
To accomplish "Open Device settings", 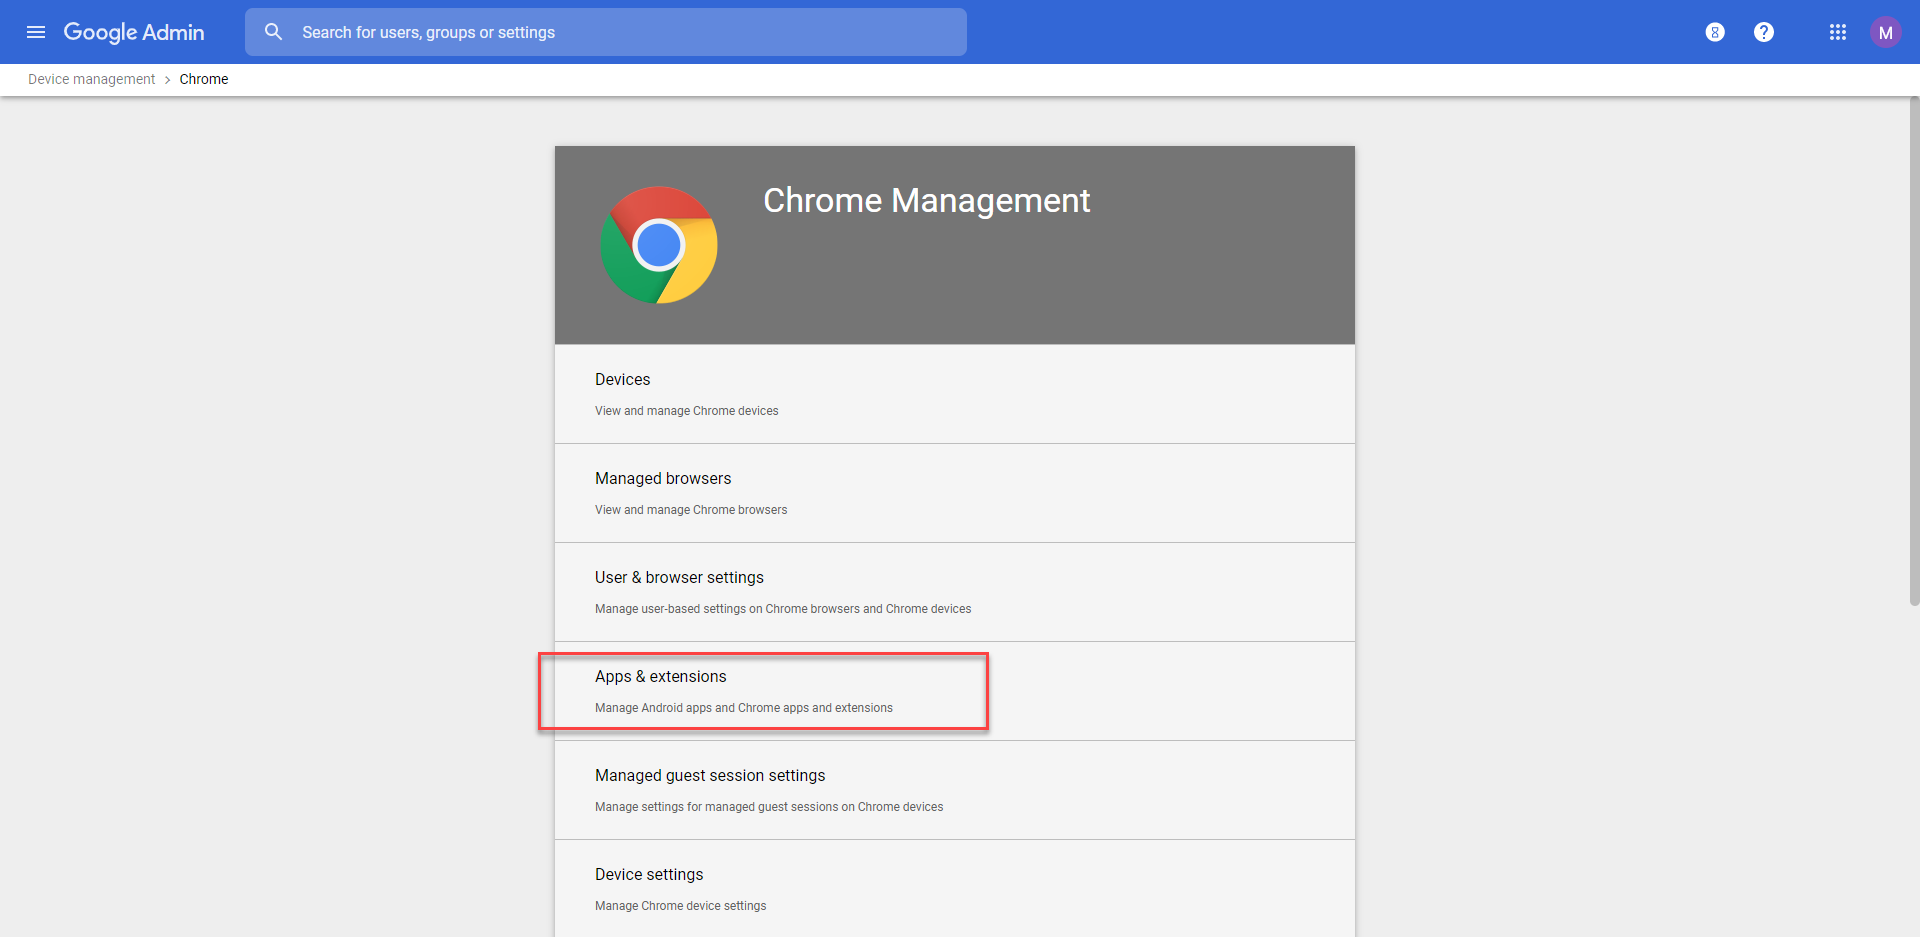I will click(955, 888).
